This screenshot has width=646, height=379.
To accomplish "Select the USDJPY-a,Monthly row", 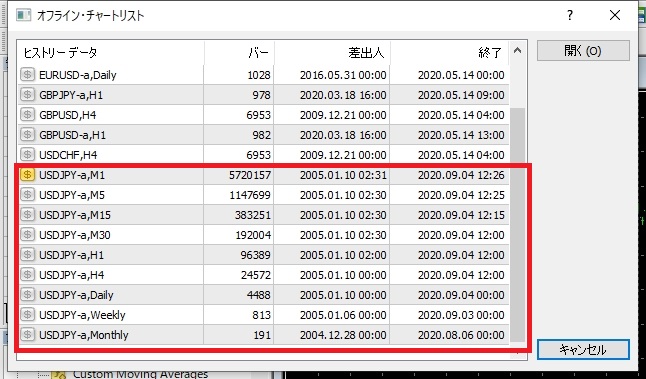I will 263,335.
